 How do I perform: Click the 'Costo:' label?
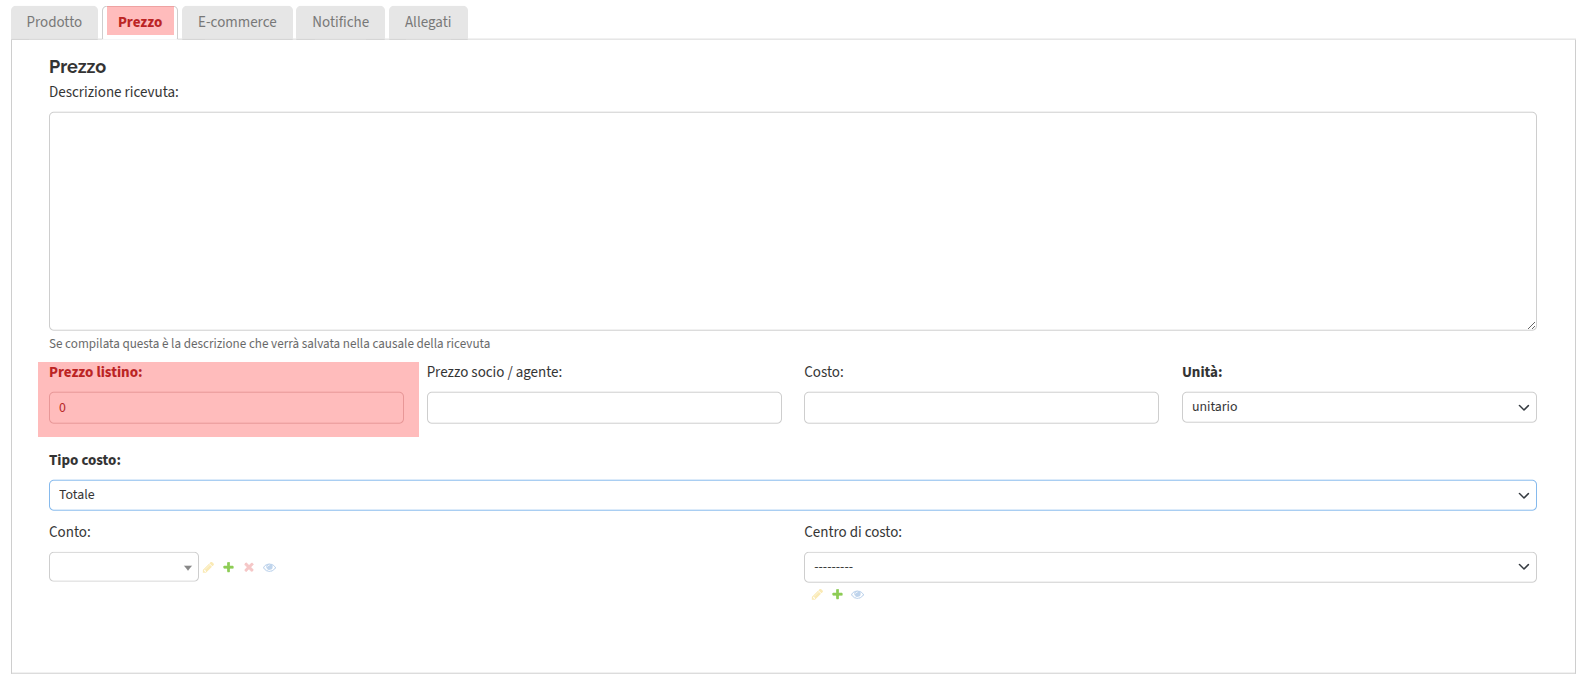(824, 372)
